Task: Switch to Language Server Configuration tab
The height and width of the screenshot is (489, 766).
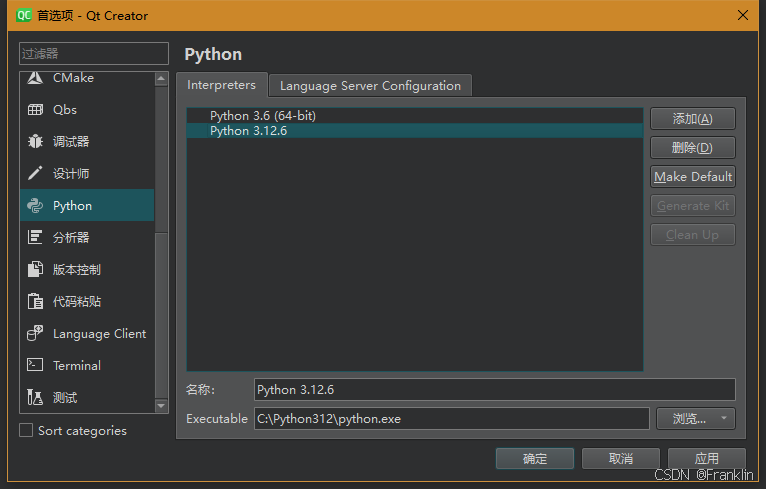Action: coord(370,86)
